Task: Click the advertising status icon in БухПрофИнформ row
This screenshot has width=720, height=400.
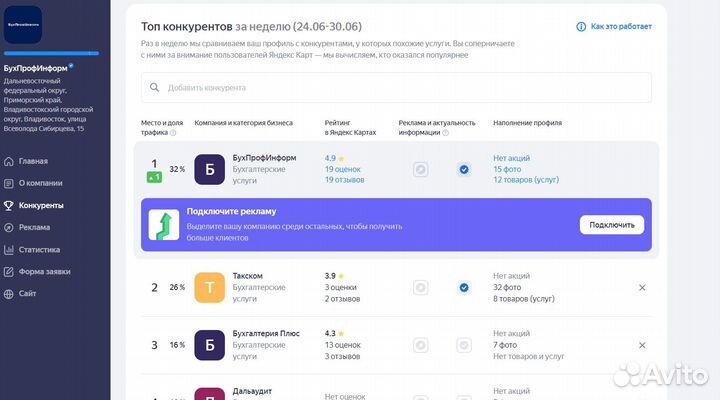Action: [420, 169]
